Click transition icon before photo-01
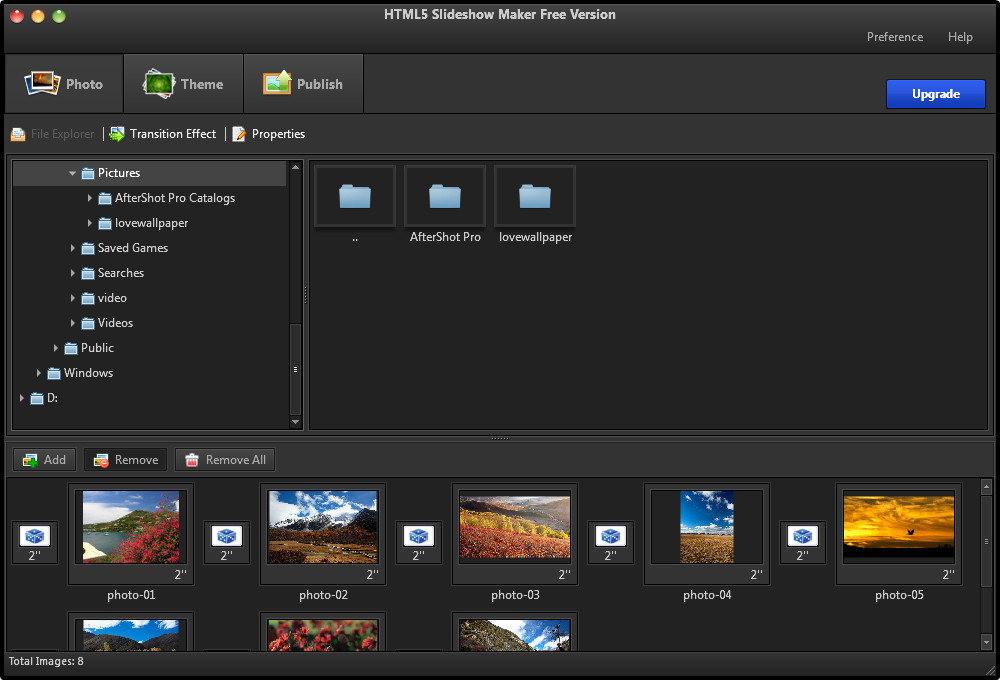The height and width of the screenshot is (680, 1000). [34, 536]
